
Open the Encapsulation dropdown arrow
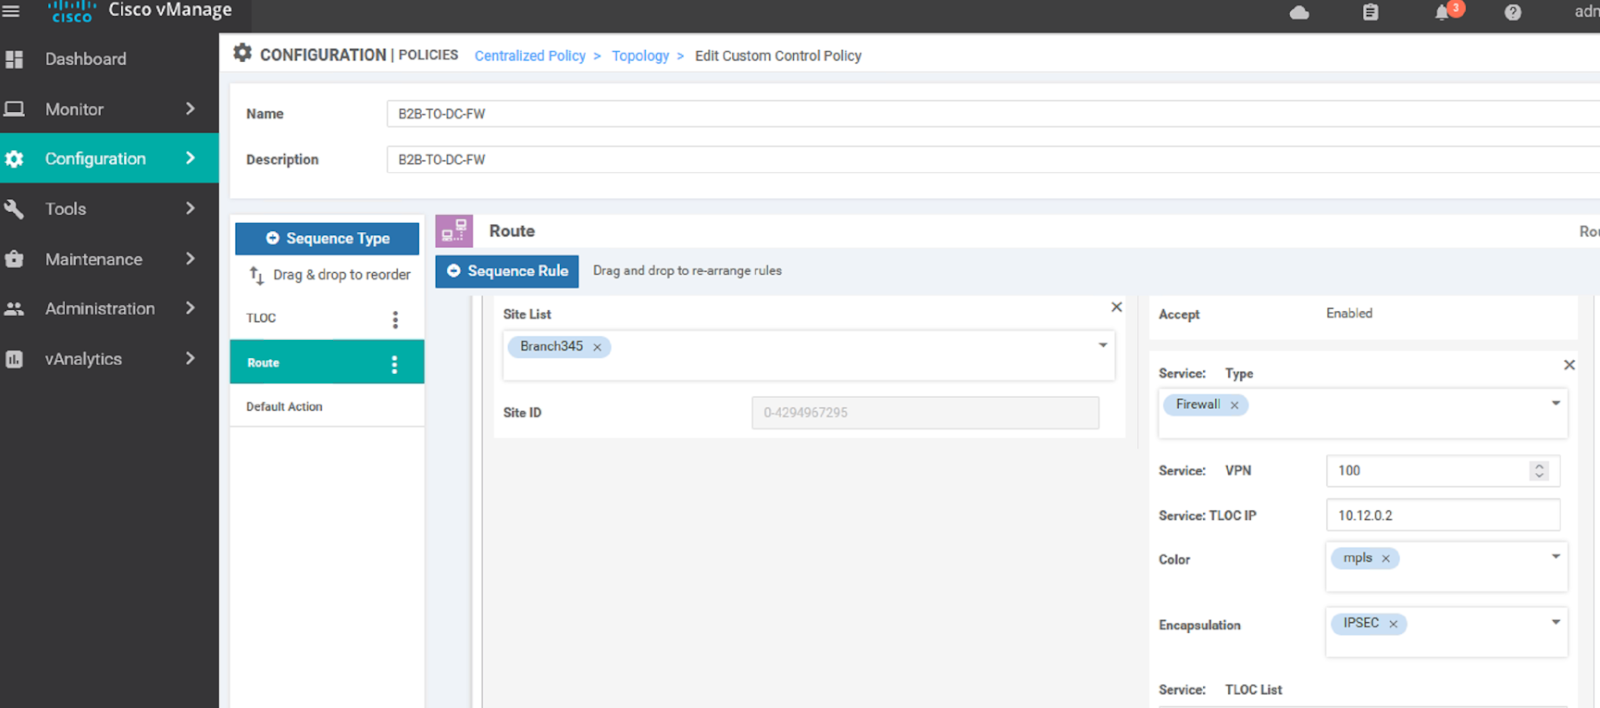pyautogui.click(x=1556, y=622)
